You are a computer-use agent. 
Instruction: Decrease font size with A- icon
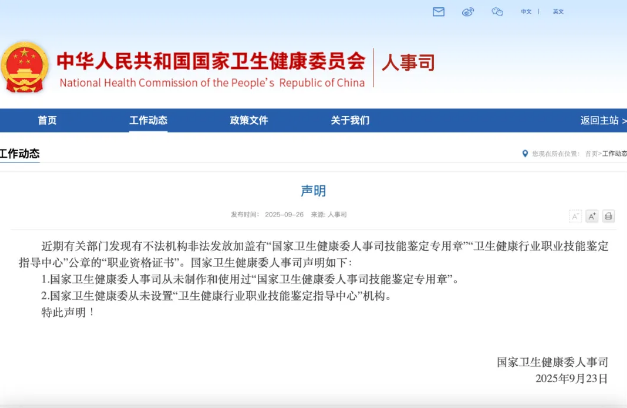575,216
